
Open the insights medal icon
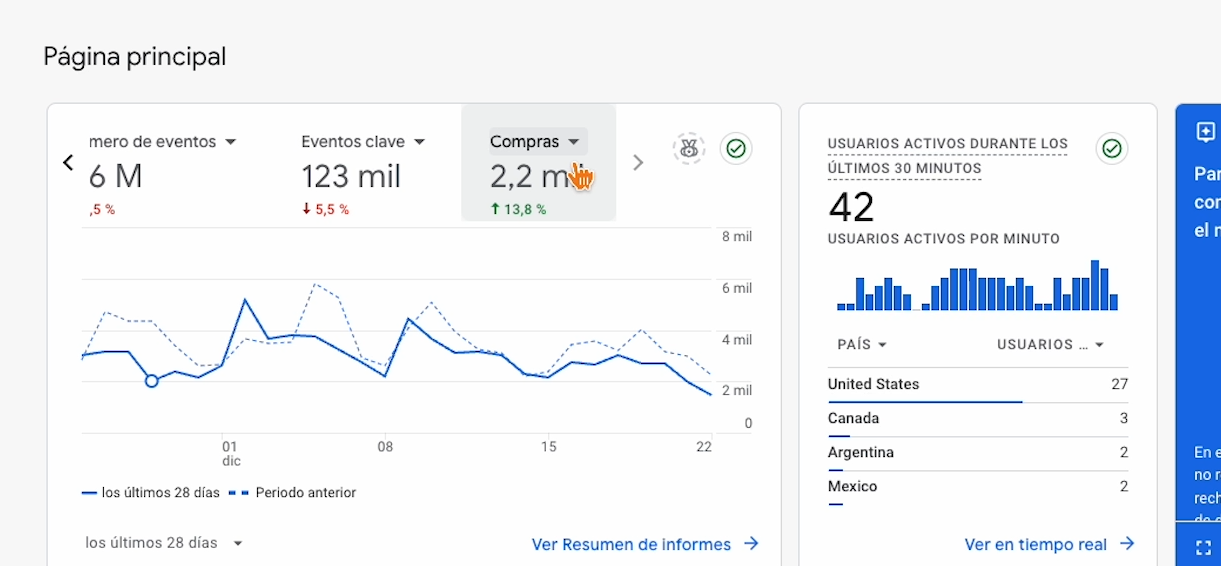[x=689, y=149]
